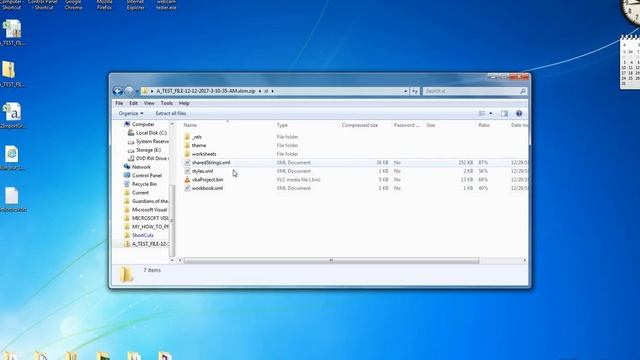Click 252 KB size value
Image resolution: width=640 pixels, height=360 pixels.
465,163
